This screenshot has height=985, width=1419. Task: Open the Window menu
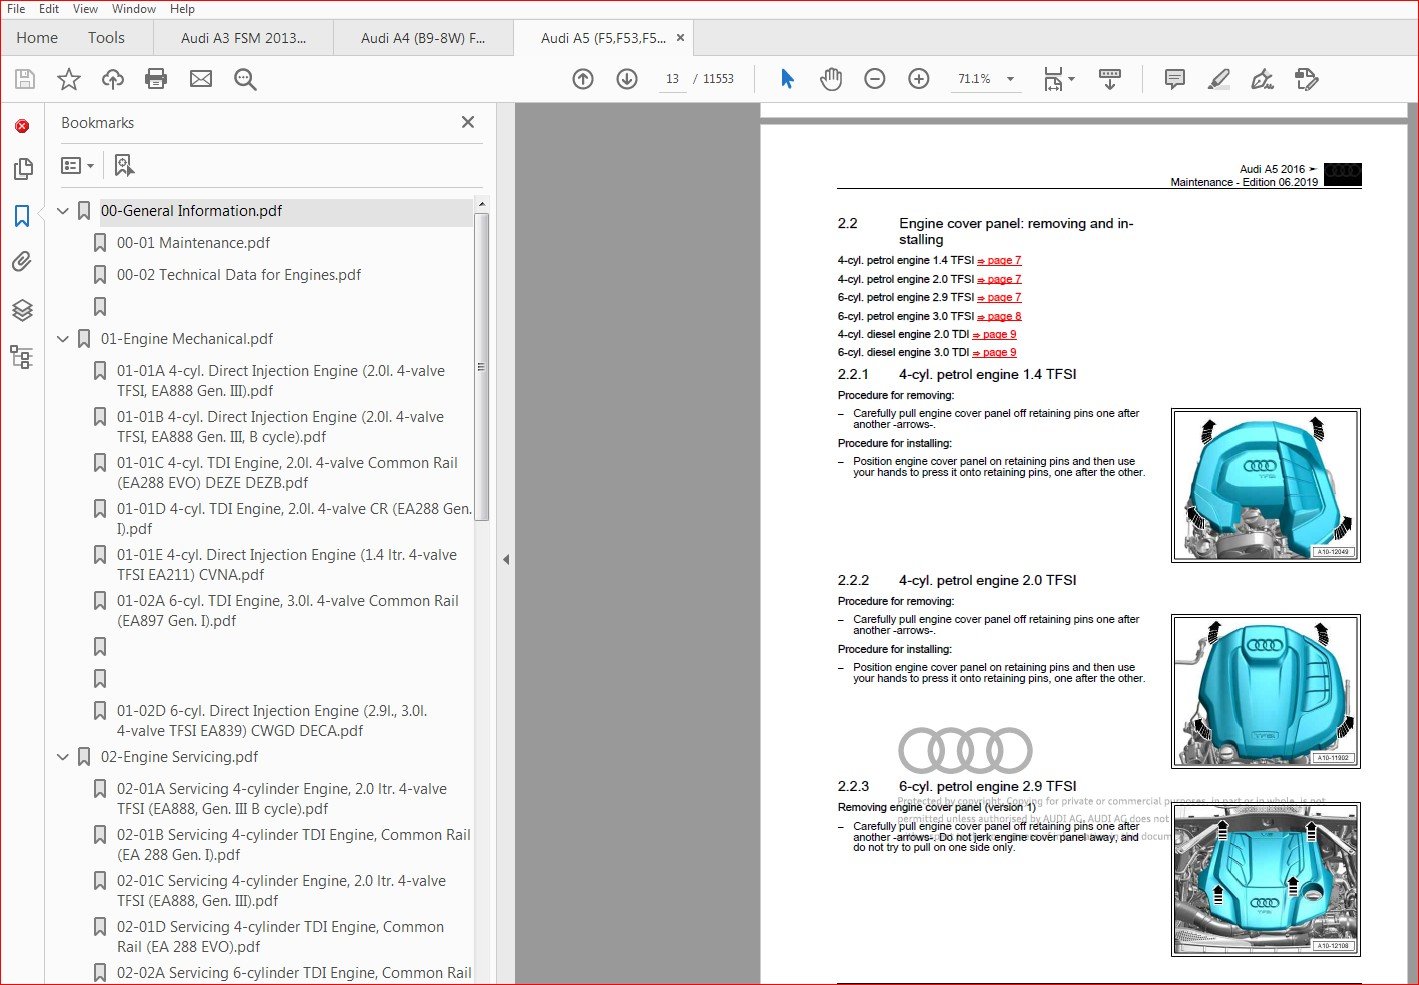tap(134, 9)
